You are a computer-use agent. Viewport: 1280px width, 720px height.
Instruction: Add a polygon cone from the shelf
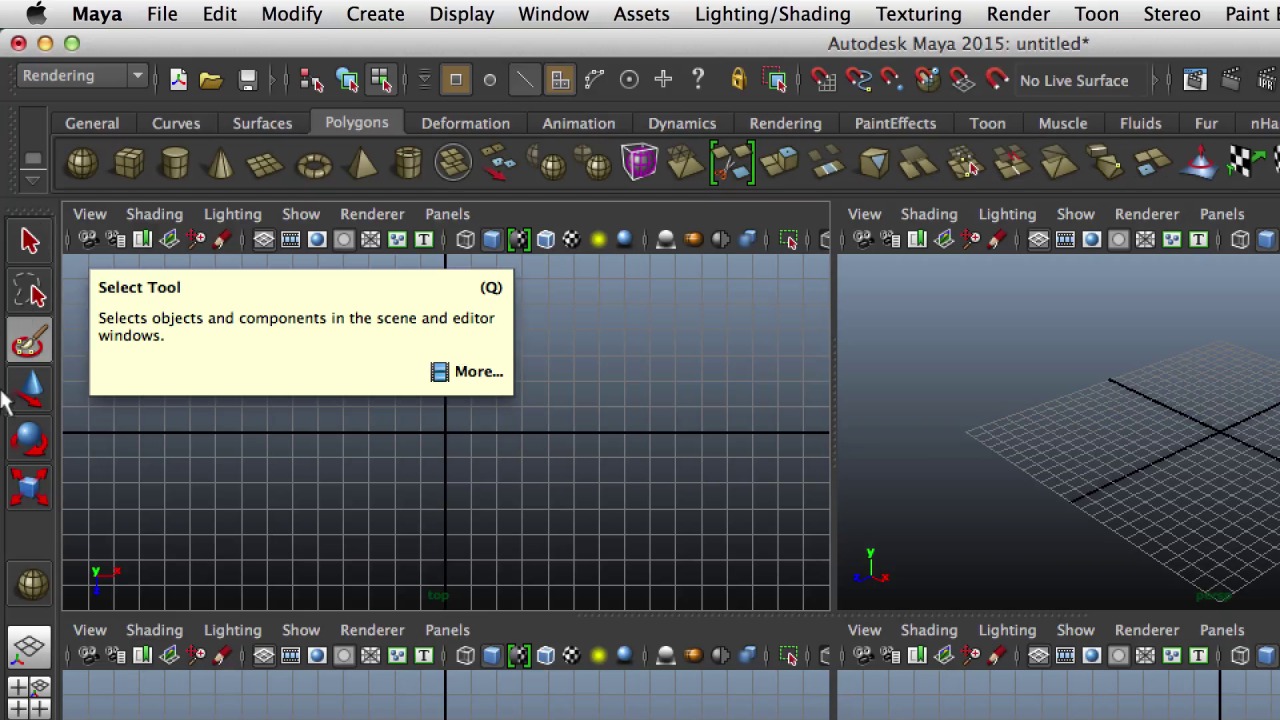coord(221,164)
